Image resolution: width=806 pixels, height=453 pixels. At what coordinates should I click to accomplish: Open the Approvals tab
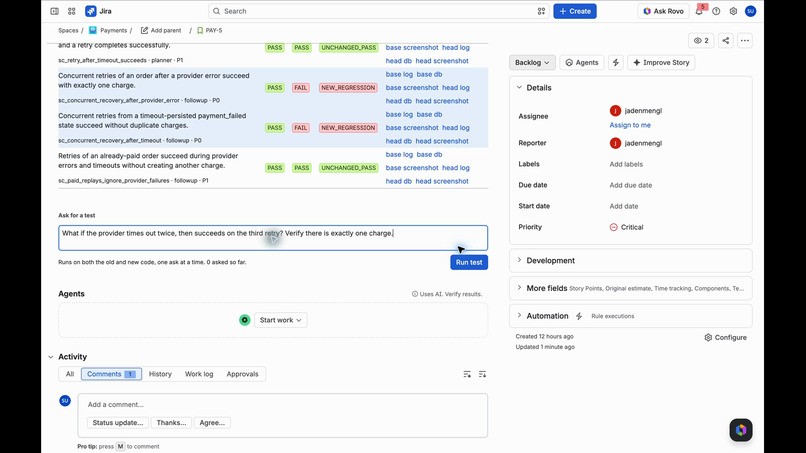point(242,374)
